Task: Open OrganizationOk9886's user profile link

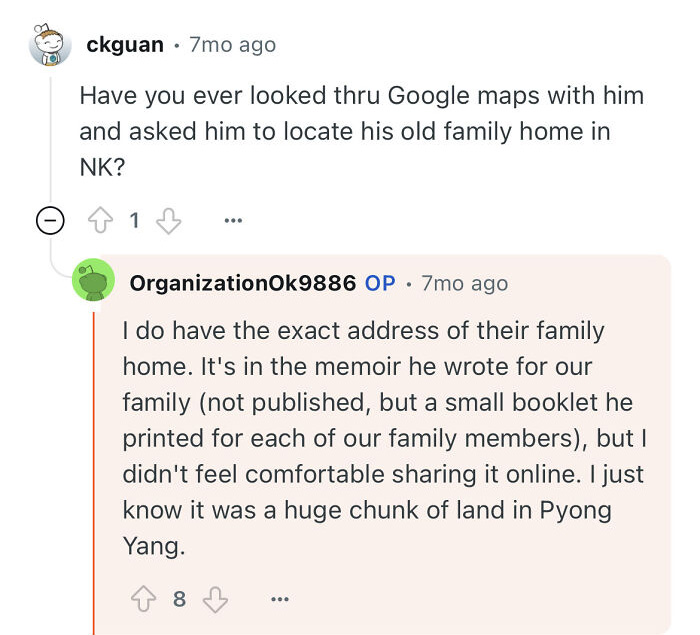Action: (243, 283)
